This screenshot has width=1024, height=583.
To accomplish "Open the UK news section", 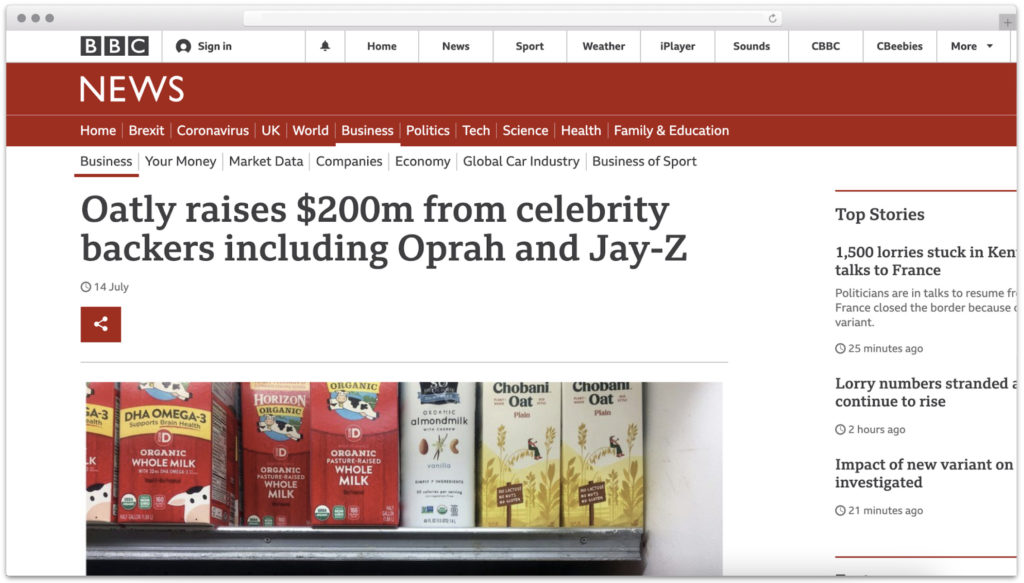I will [x=270, y=131].
